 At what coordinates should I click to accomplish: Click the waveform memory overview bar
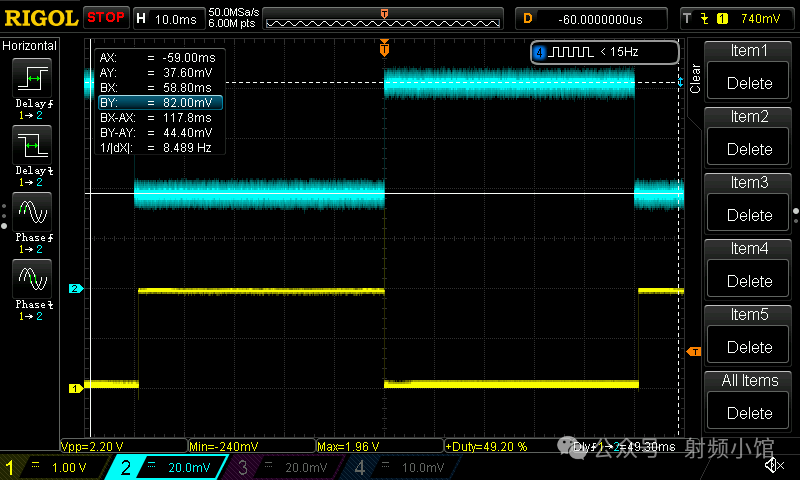pyautogui.click(x=384, y=19)
